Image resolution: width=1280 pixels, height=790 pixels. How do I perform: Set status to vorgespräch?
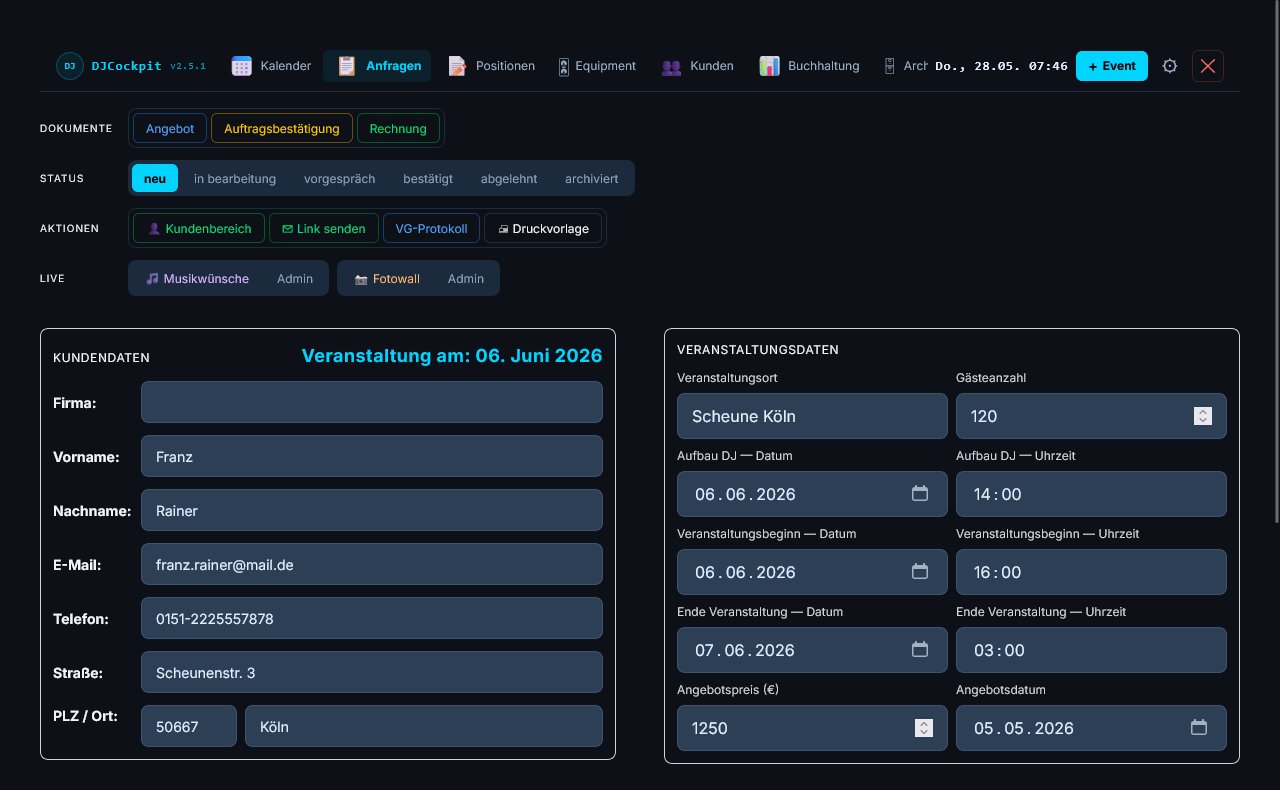[340, 178]
